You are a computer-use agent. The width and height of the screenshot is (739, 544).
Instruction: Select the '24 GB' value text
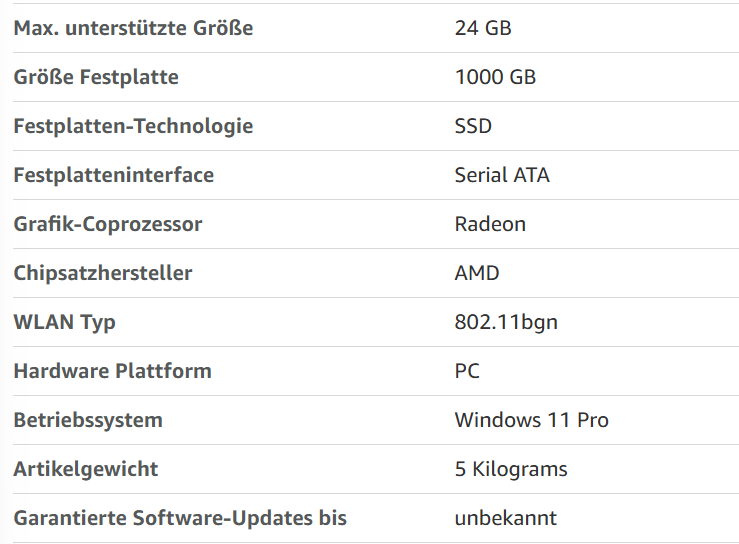[483, 28]
